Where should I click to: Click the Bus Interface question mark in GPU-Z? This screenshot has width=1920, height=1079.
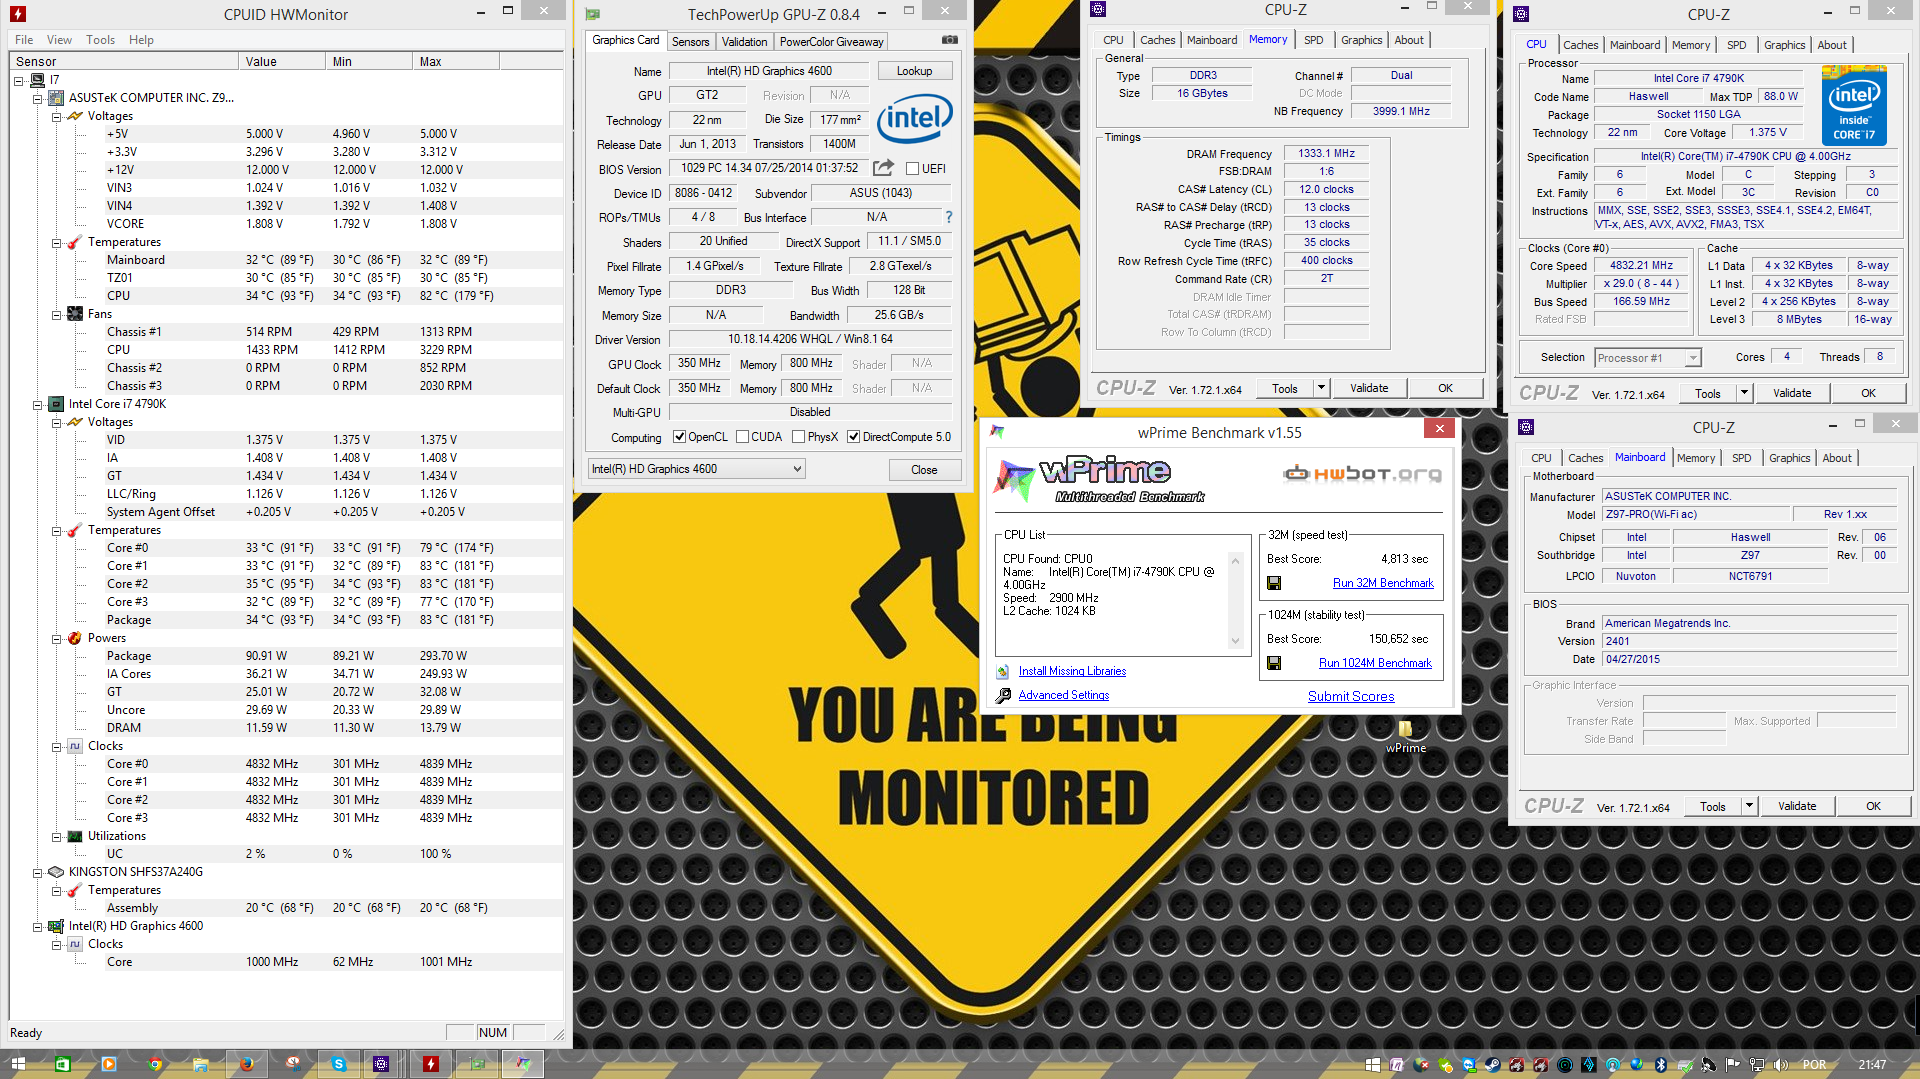(948, 217)
